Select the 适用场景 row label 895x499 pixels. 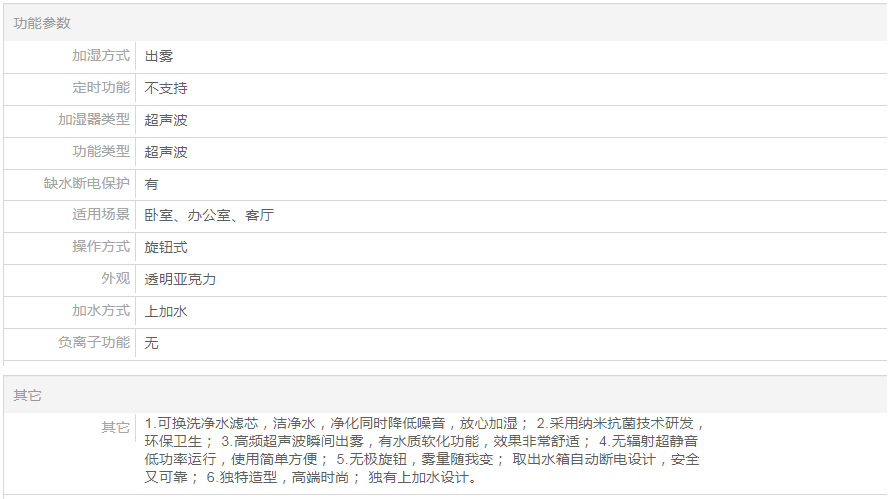pos(100,215)
